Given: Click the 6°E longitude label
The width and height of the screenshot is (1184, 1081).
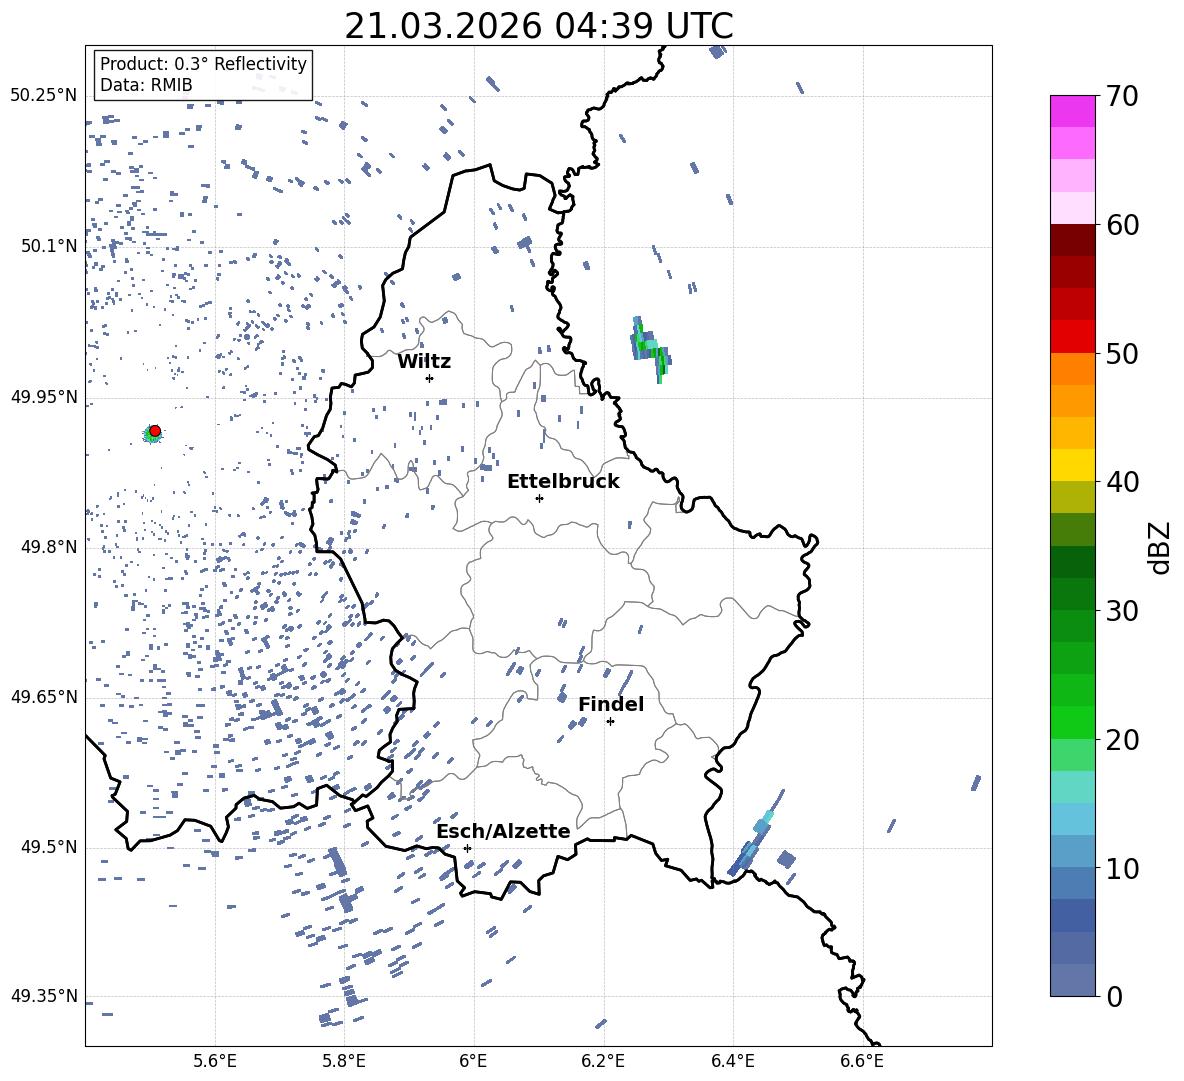Looking at the screenshot, I should pyautogui.click(x=473, y=1061).
